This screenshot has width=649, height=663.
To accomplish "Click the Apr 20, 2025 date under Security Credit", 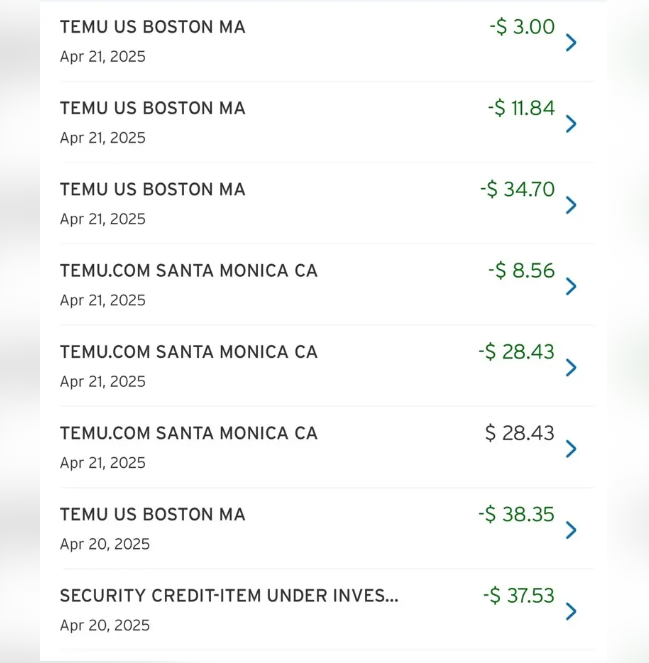I will 105,625.
